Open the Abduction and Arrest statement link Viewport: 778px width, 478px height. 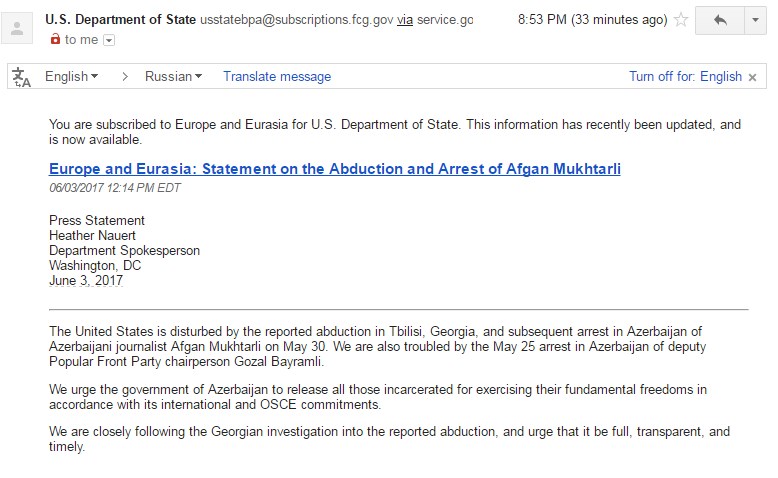tap(334, 169)
